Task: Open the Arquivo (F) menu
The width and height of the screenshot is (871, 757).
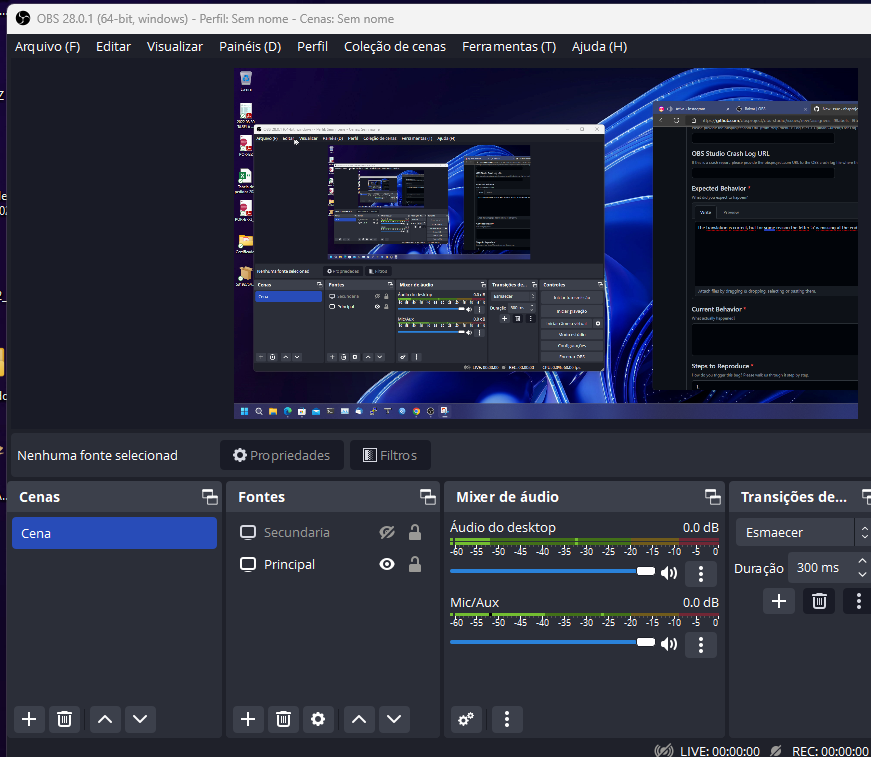Action: tap(48, 47)
